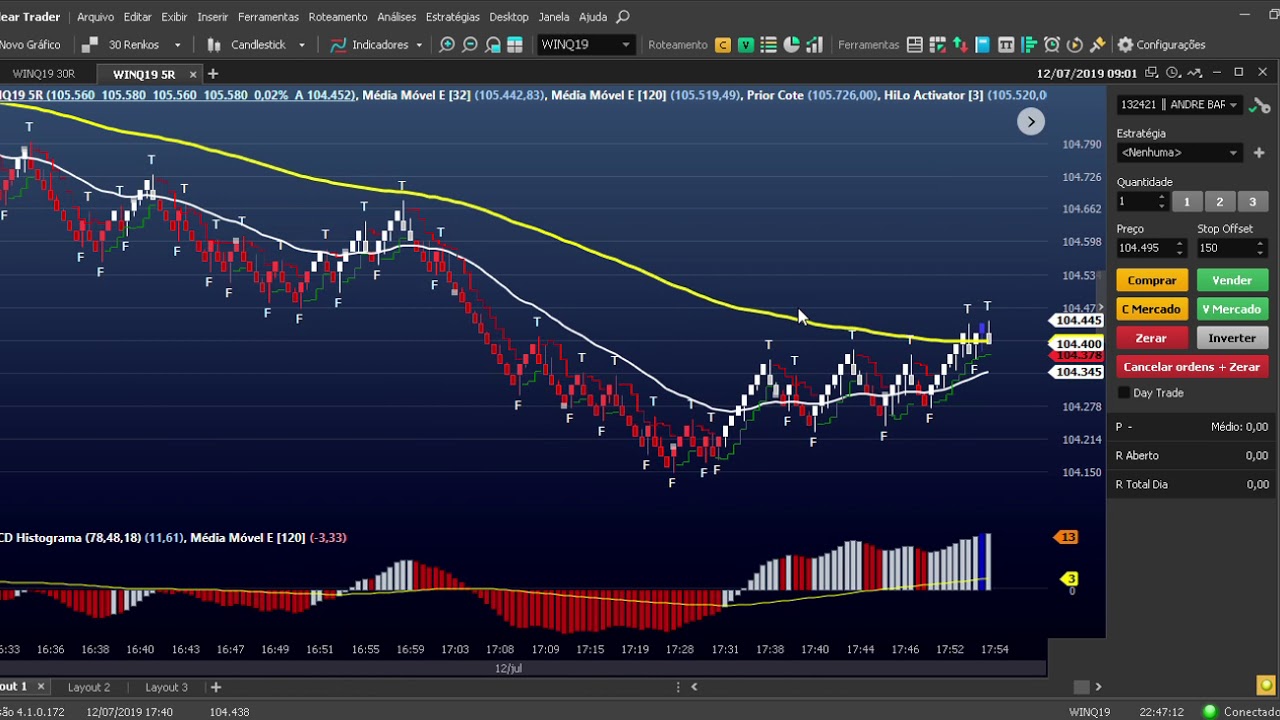Switch to the WINQ19 30R tab
Image resolution: width=1280 pixels, height=720 pixels.
[x=44, y=74]
